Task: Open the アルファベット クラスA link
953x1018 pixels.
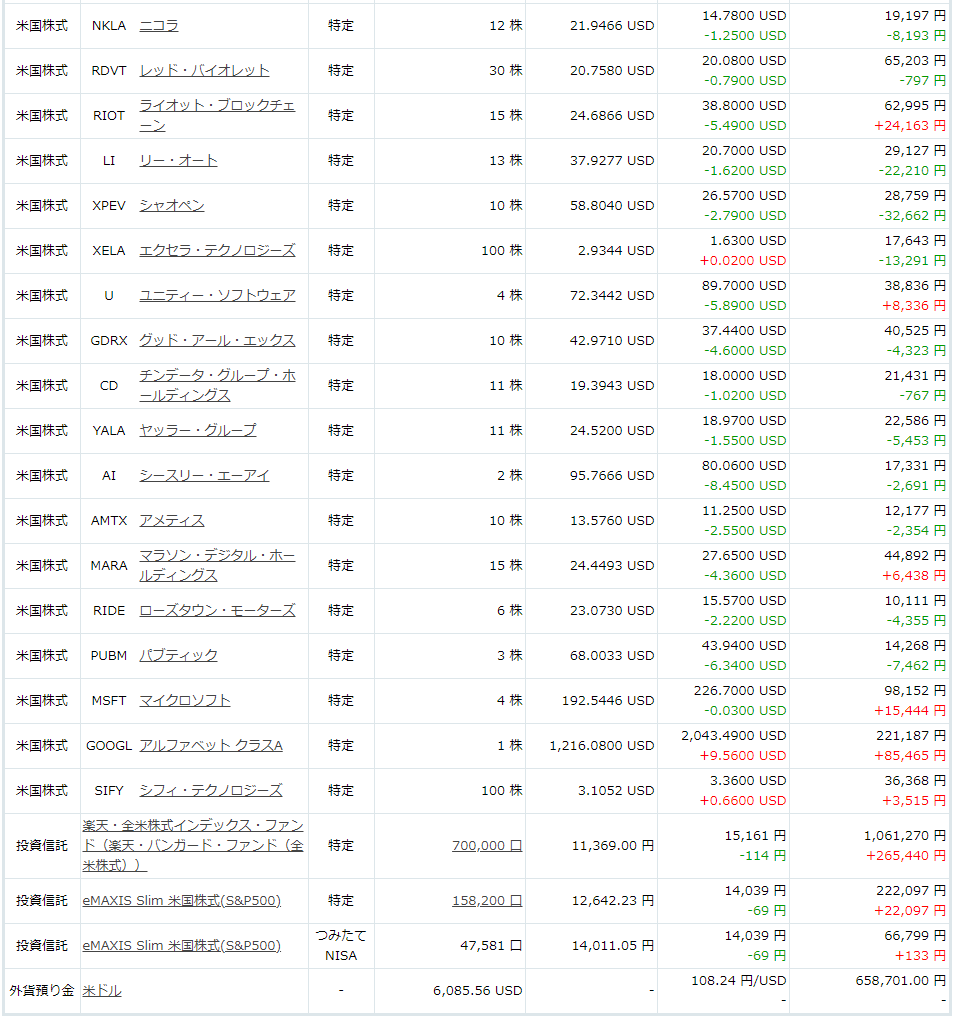Action: (211, 745)
